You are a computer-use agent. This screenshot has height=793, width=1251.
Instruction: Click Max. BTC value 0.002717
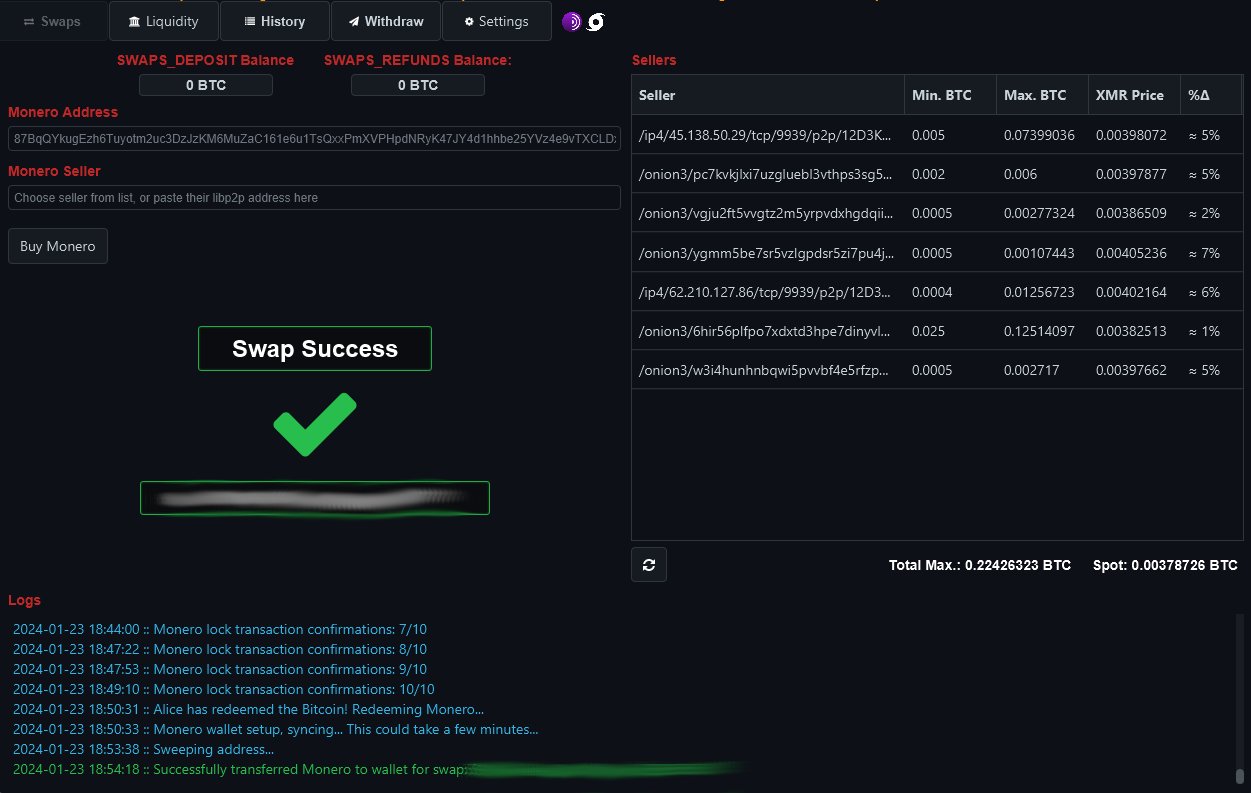[x=1031, y=370]
